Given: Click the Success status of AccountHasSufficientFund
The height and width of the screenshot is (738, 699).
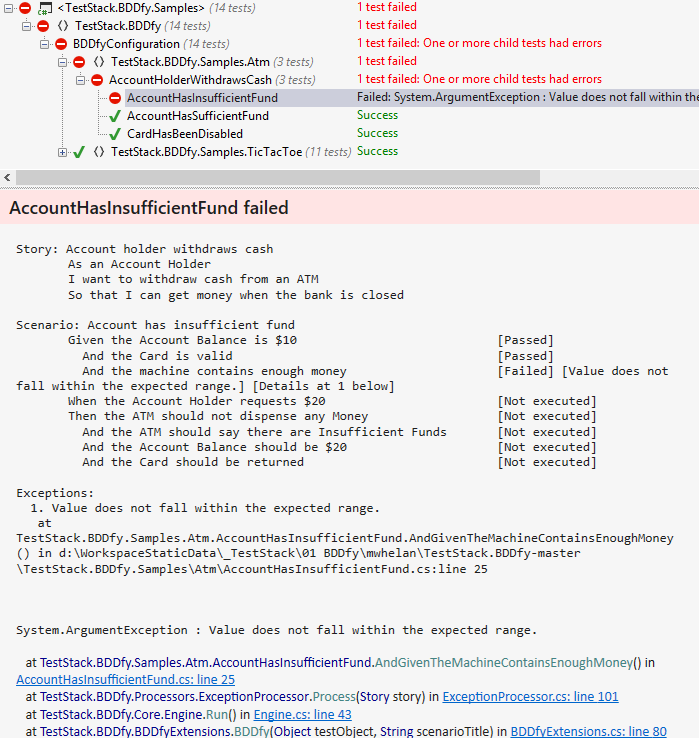Looking at the screenshot, I should pyautogui.click(x=378, y=115).
